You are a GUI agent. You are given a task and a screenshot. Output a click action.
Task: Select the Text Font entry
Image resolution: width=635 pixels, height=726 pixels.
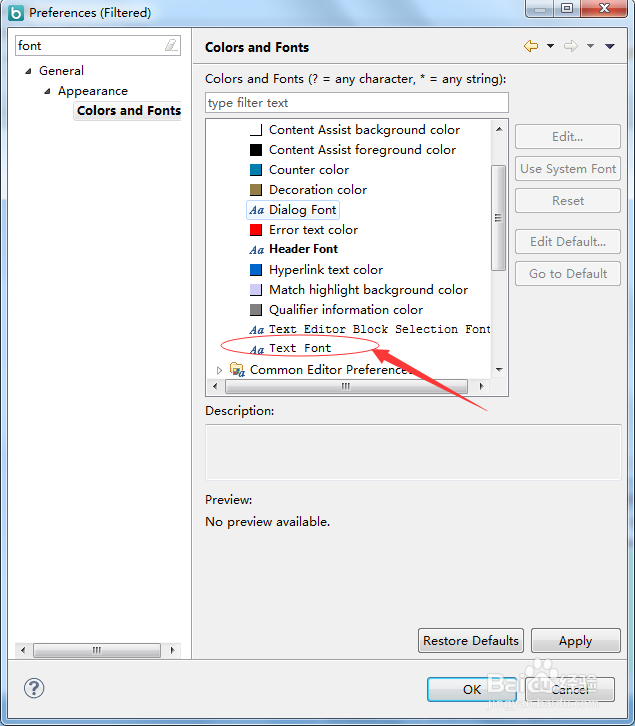click(x=300, y=348)
